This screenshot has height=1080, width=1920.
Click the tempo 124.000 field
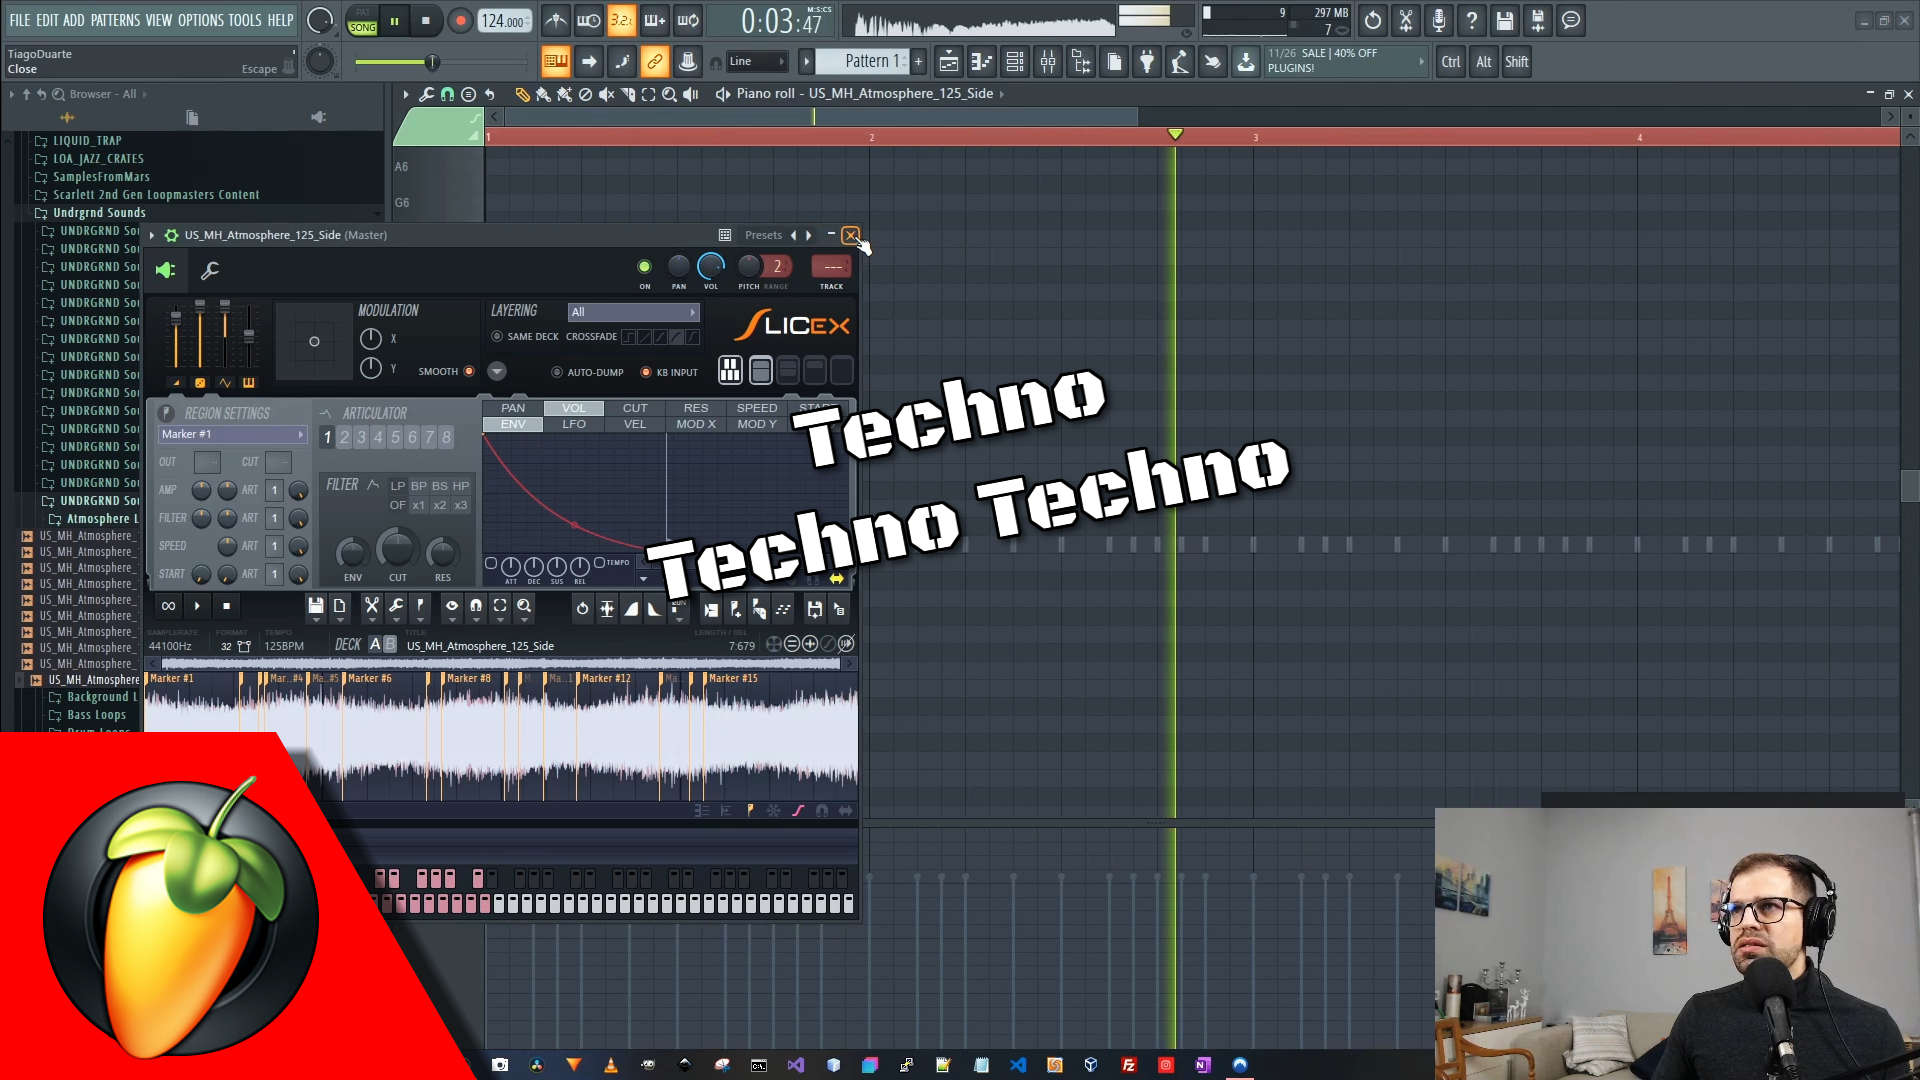click(x=505, y=21)
